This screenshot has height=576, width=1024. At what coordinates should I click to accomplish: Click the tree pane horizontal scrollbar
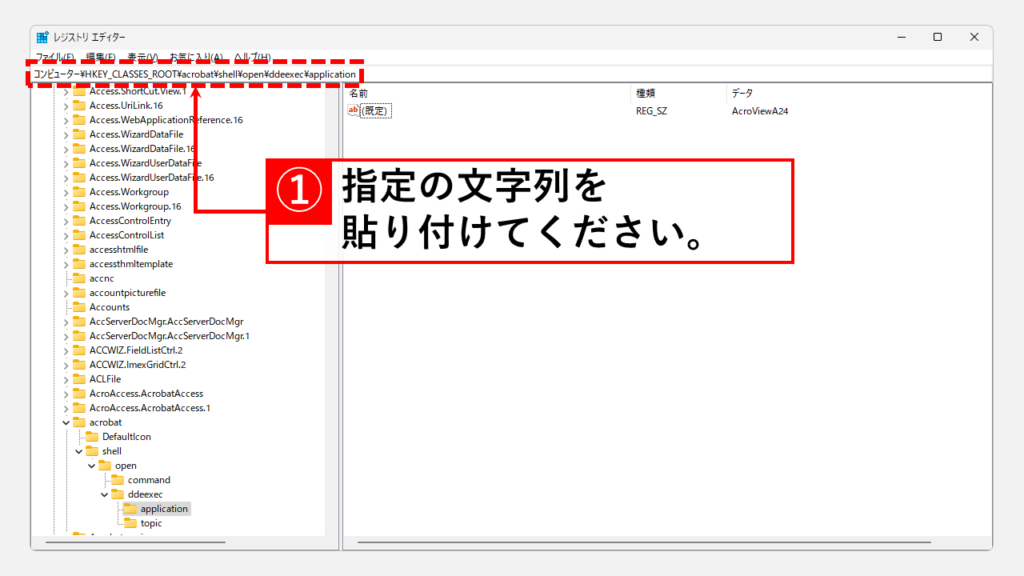click(x=180, y=543)
